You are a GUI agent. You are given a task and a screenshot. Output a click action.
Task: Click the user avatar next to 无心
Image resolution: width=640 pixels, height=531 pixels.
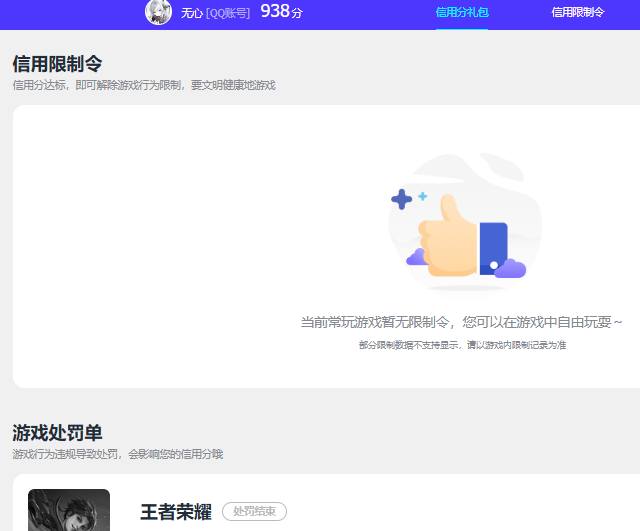158,12
